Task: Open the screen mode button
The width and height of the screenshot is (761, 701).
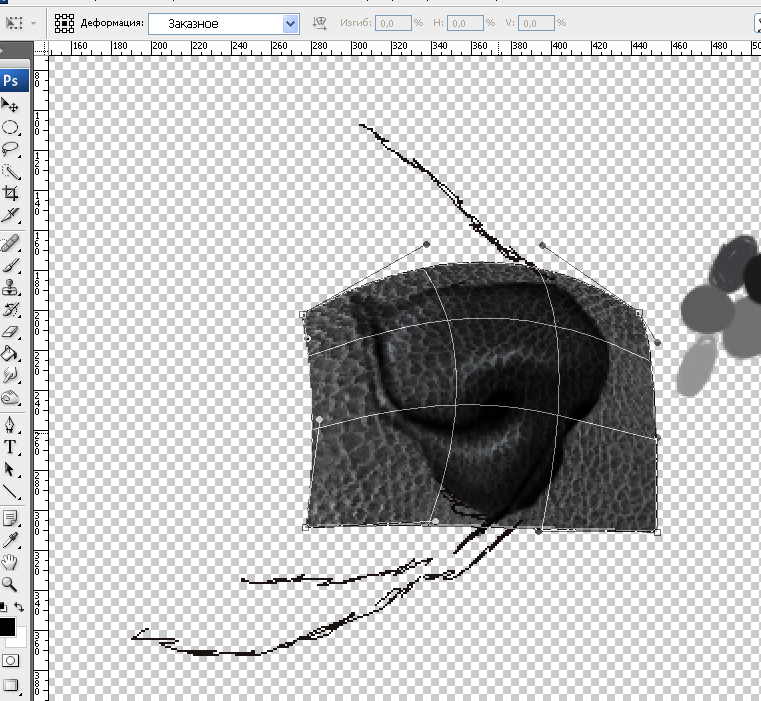Action: (x=10, y=685)
